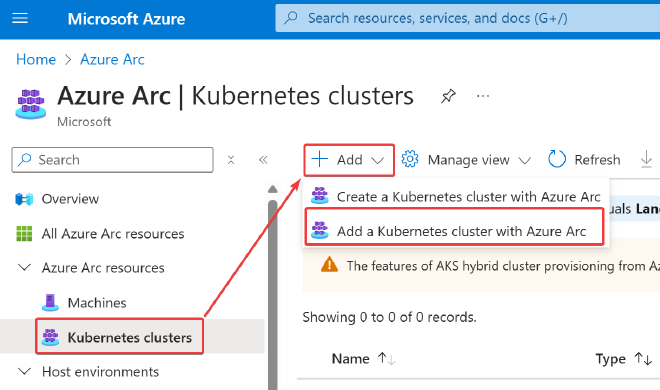The width and height of the screenshot is (660, 390).
Task: Open the hamburger portal menu
Action: (20, 19)
